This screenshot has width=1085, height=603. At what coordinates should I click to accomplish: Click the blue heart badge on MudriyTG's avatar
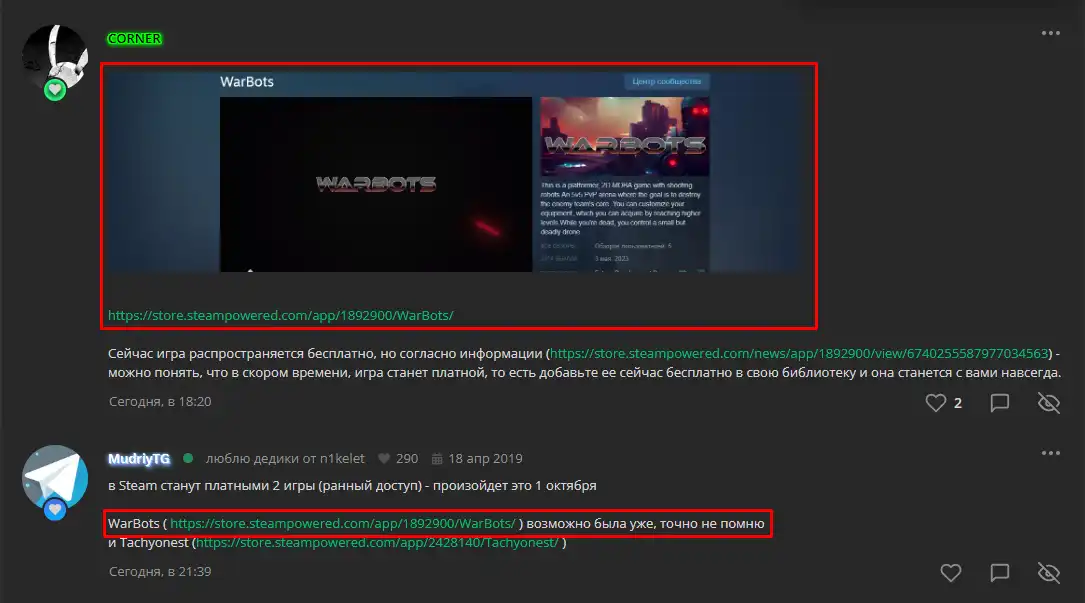55,510
